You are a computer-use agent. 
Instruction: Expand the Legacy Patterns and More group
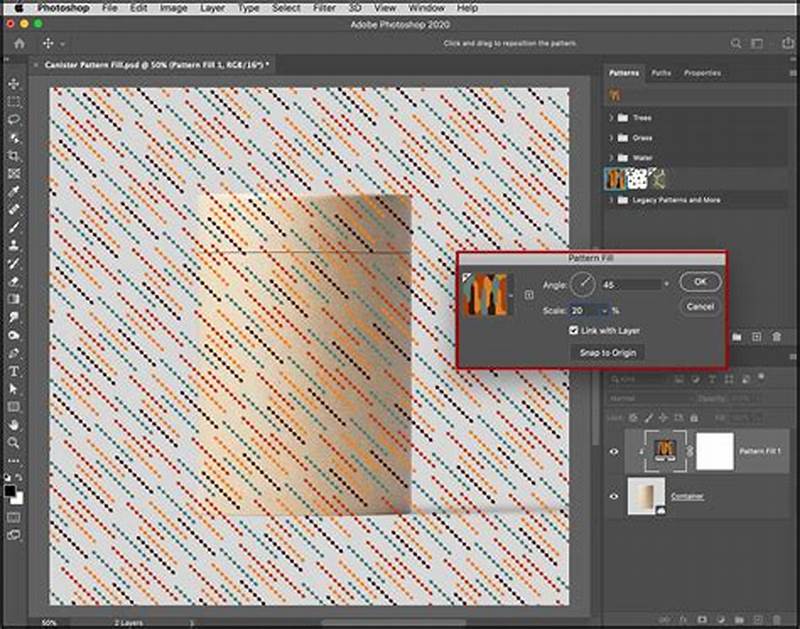click(x=610, y=200)
